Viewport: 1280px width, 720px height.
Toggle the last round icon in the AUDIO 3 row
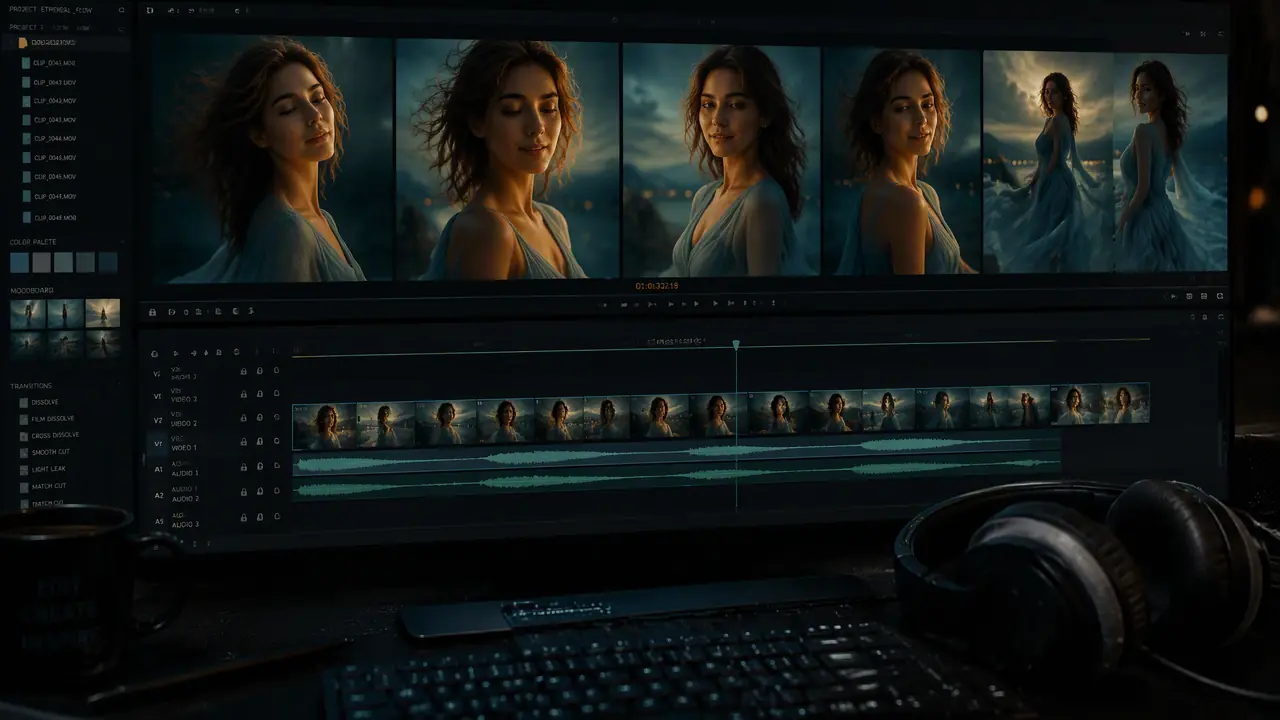click(276, 517)
